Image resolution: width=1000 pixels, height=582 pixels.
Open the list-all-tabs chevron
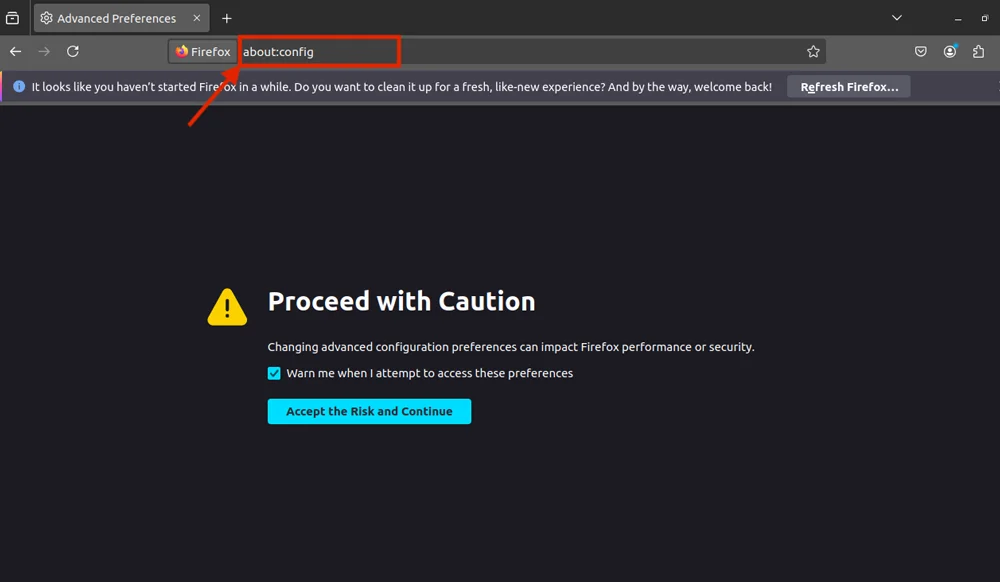(x=897, y=17)
